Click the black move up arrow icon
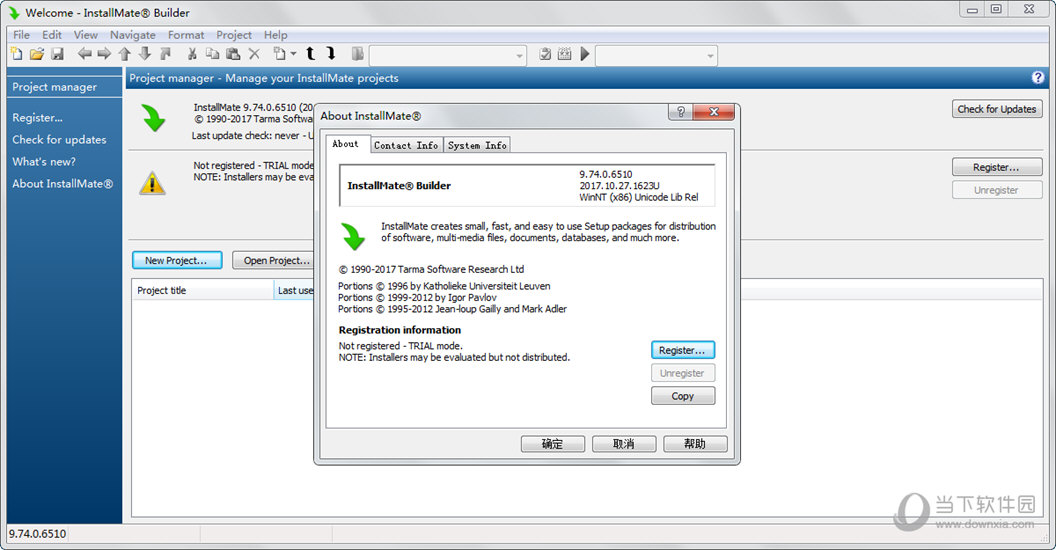1056x550 pixels. [x=310, y=54]
